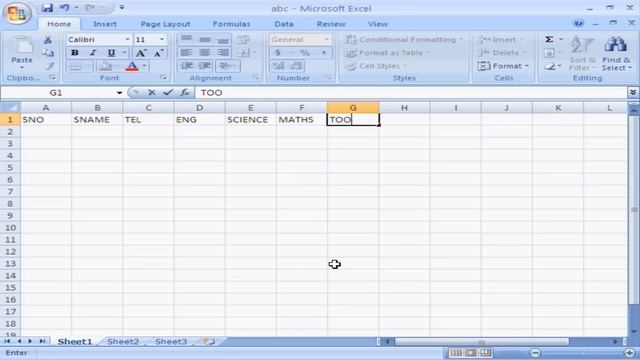The width and height of the screenshot is (640, 360).
Task: Click Insert in the Cells group
Action: [500, 40]
